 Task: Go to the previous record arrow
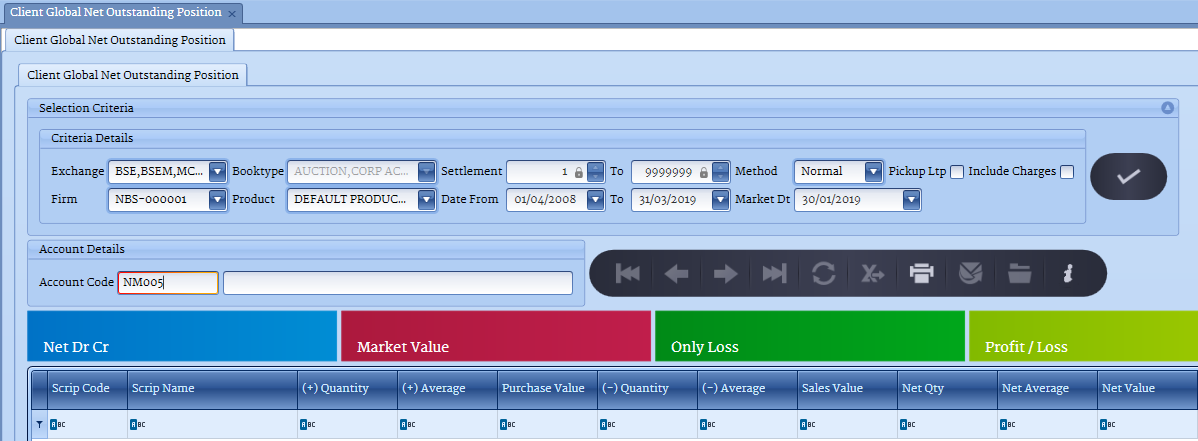(677, 273)
